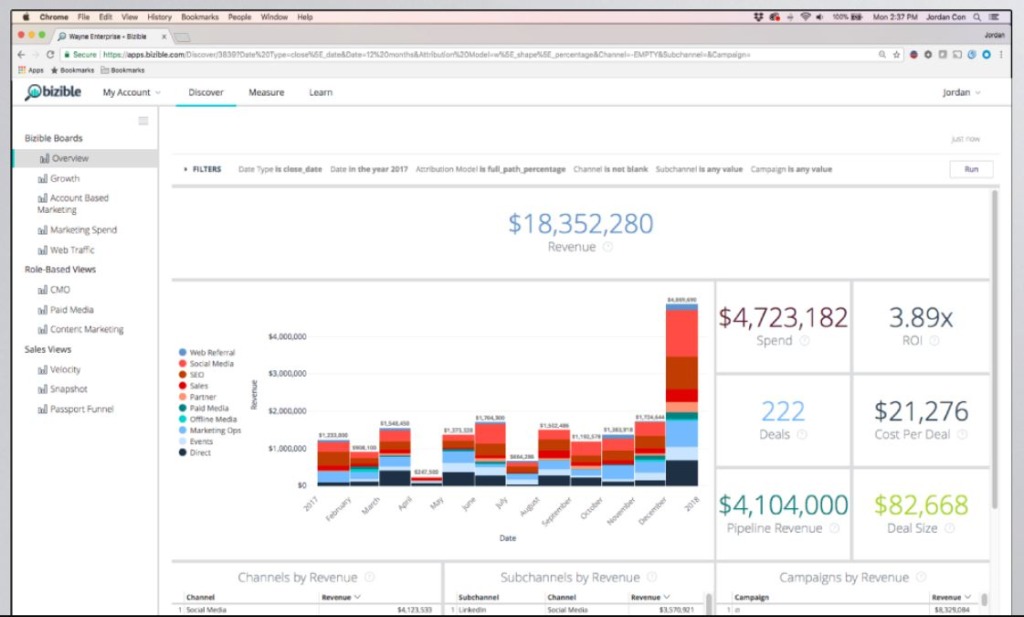Viewport: 1024px width, 617px height.
Task: Click the Web Traffic chart icon
Action: pyautogui.click(x=42, y=250)
